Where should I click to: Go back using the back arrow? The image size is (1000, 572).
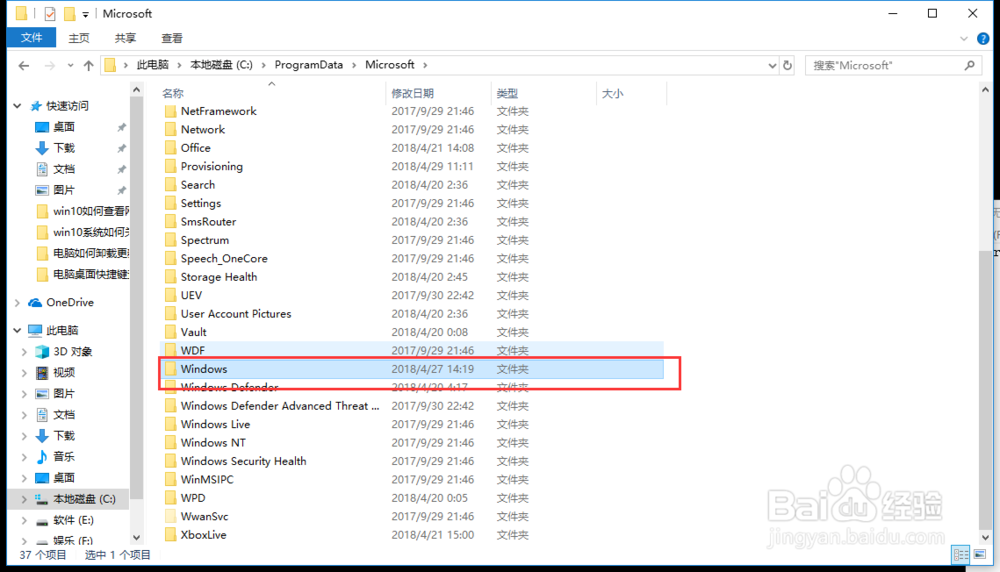[24, 65]
